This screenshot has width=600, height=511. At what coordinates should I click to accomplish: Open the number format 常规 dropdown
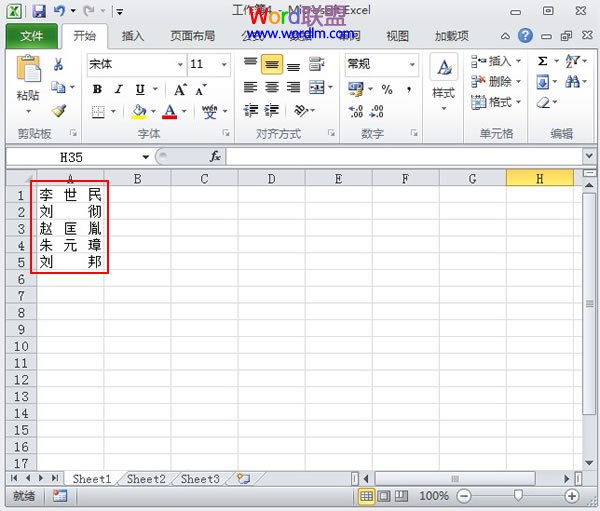click(412, 64)
